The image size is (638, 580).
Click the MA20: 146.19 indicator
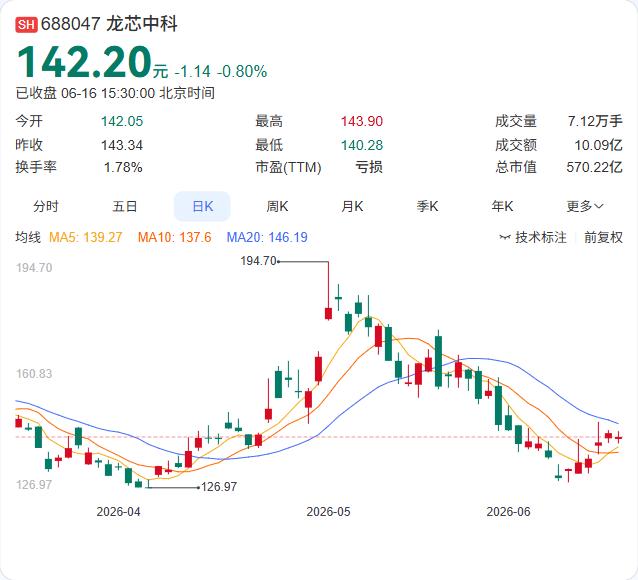[x=267, y=237]
